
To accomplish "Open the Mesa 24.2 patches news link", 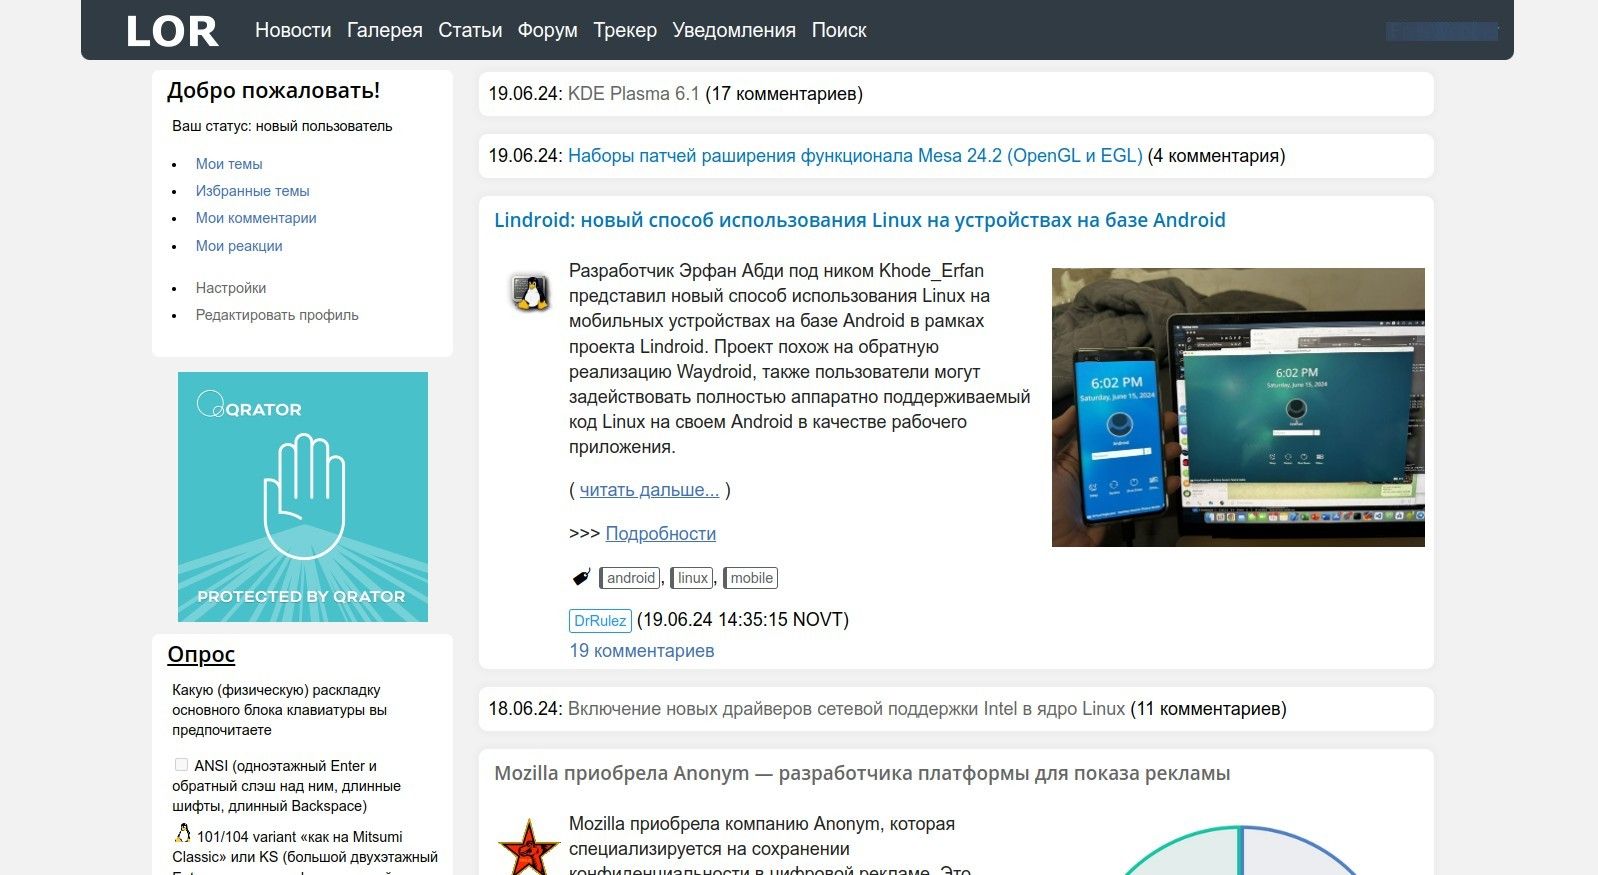I will point(855,156).
